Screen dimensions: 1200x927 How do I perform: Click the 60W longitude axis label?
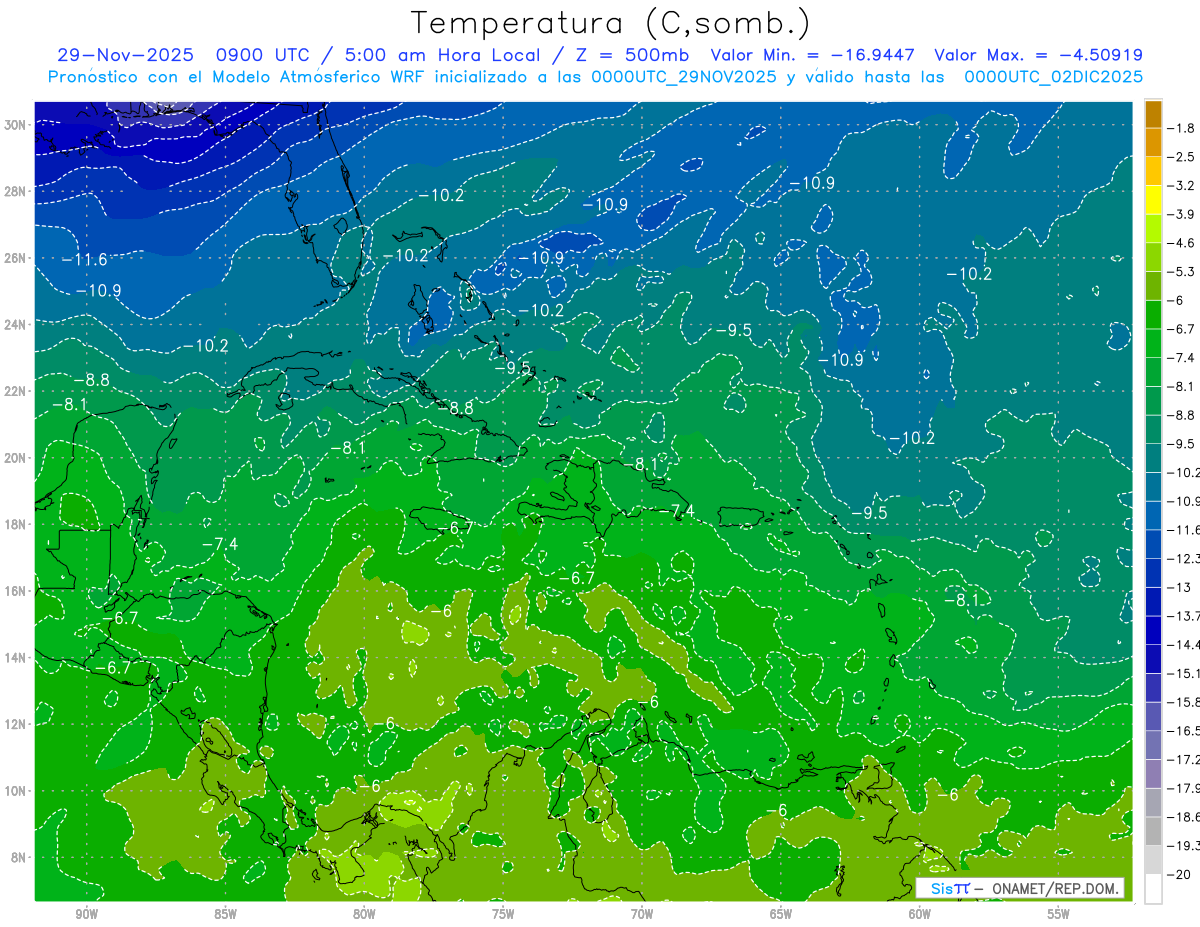(x=920, y=914)
